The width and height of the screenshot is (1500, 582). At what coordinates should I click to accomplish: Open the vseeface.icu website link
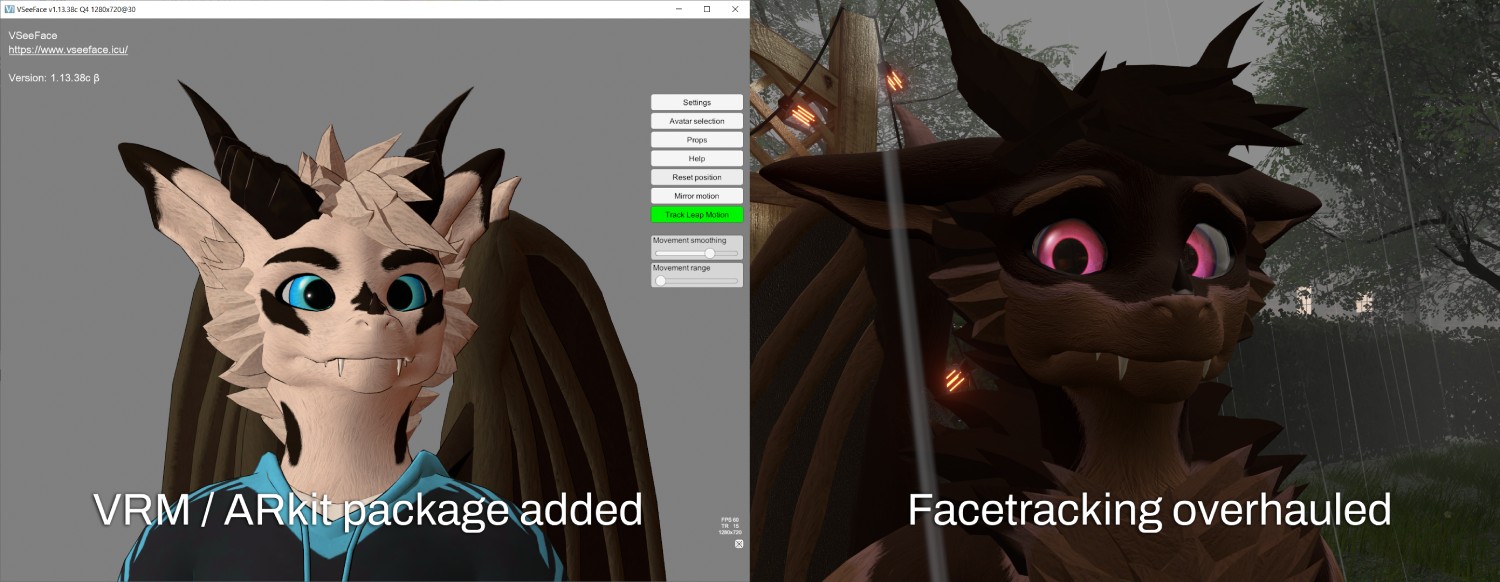coord(66,47)
